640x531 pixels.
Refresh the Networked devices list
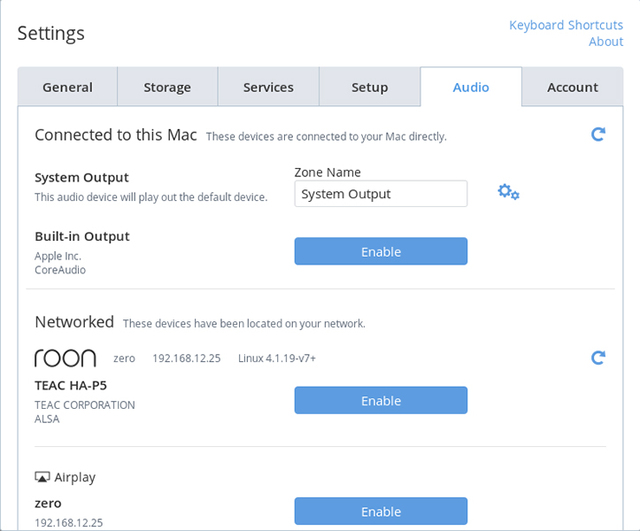(598, 357)
